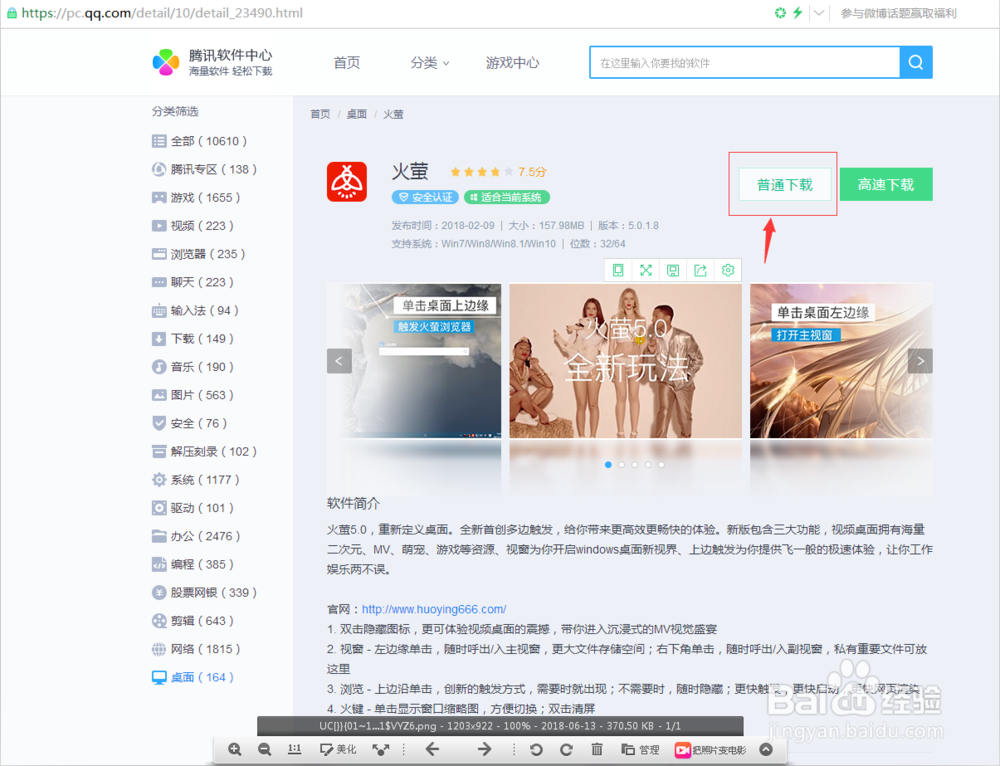Image resolution: width=1000 pixels, height=766 pixels.
Task: Open the huoying666.com official website link
Action: click(434, 609)
